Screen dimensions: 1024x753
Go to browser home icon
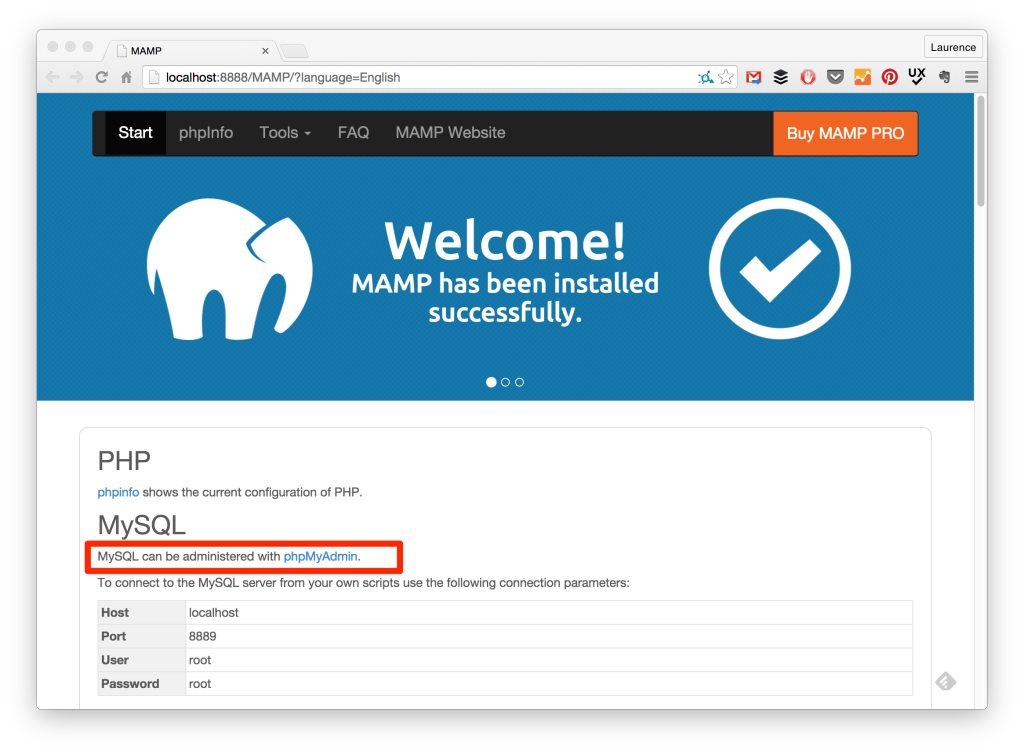click(127, 77)
